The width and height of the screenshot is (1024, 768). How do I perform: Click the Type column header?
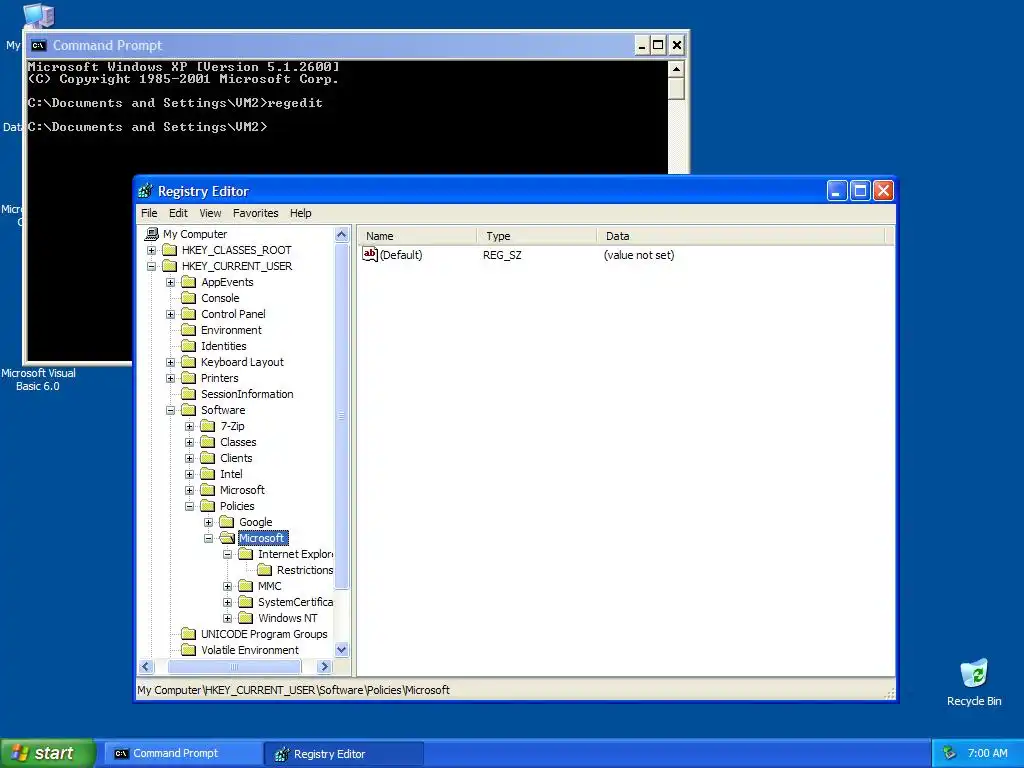click(x=536, y=236)
